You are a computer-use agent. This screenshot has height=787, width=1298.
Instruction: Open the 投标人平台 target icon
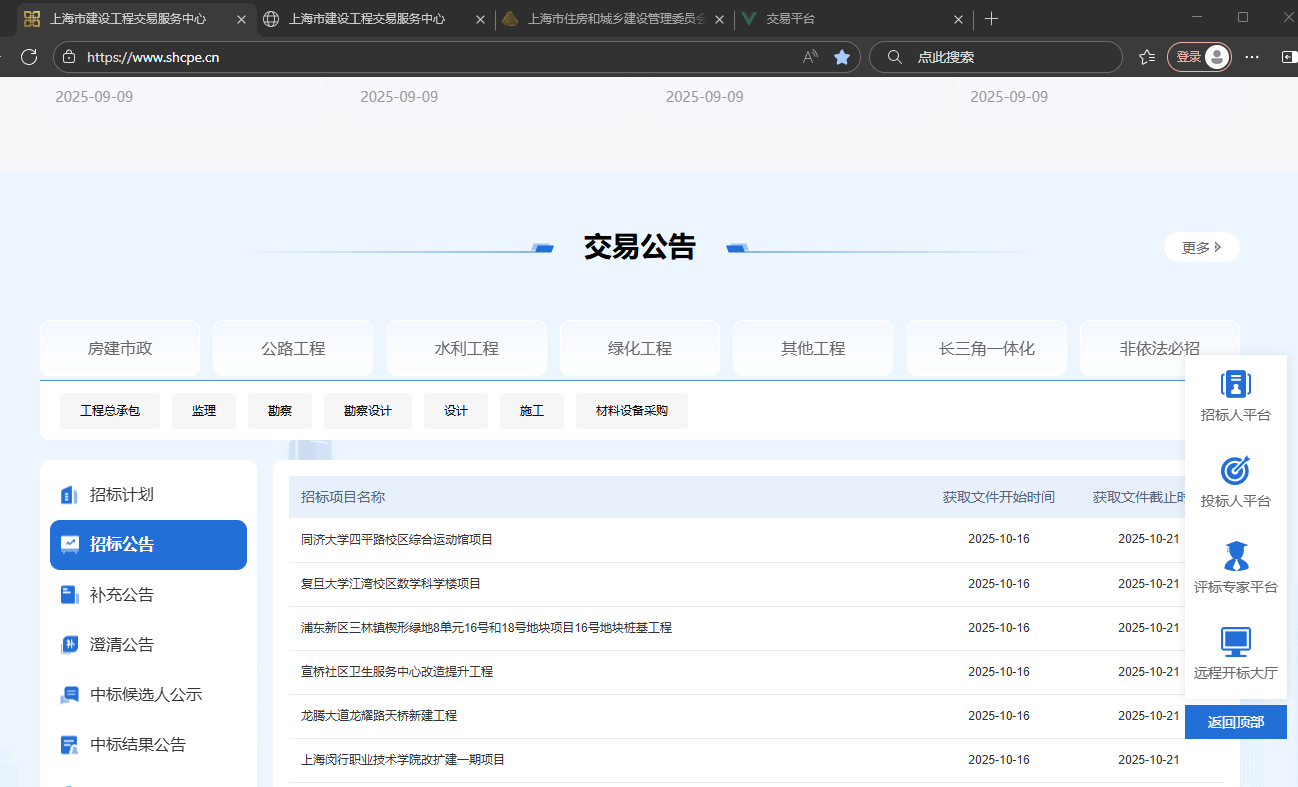pyautogui.click(x=1236, y=470)
